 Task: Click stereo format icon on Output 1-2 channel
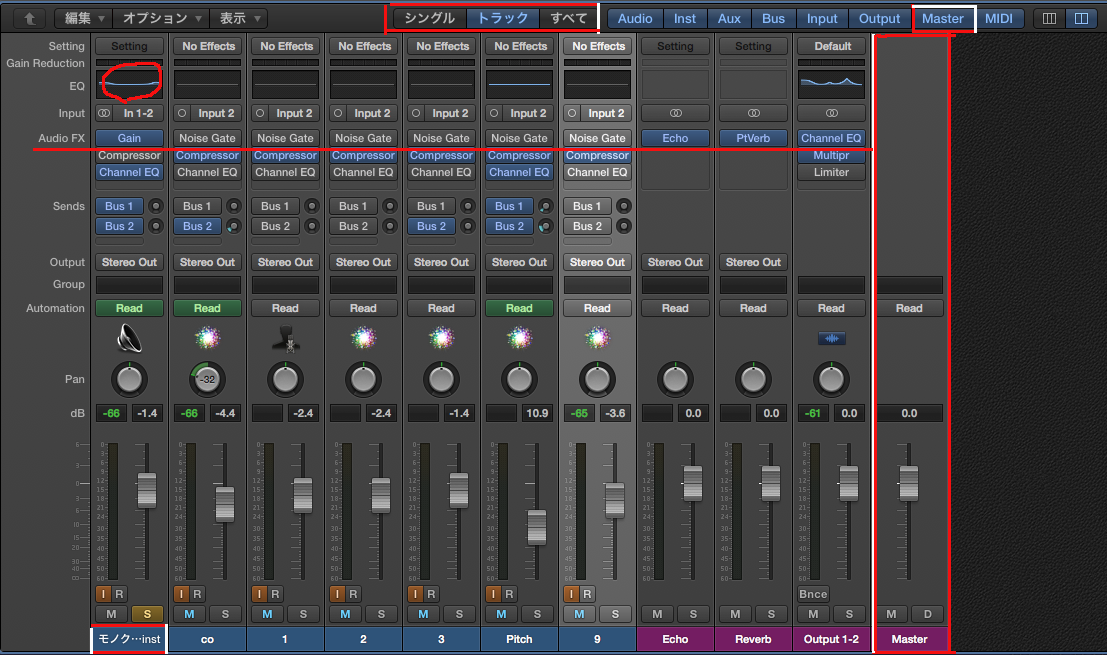[x=832, y=113]
